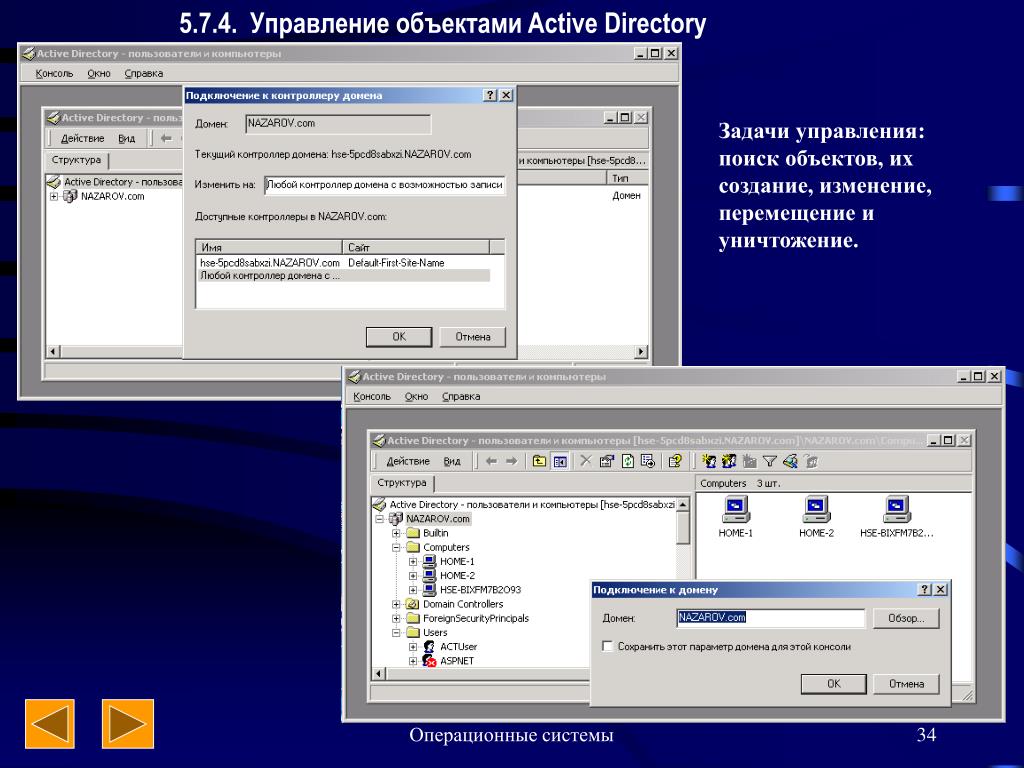Open the Консоль menu in the upper window

54,74
